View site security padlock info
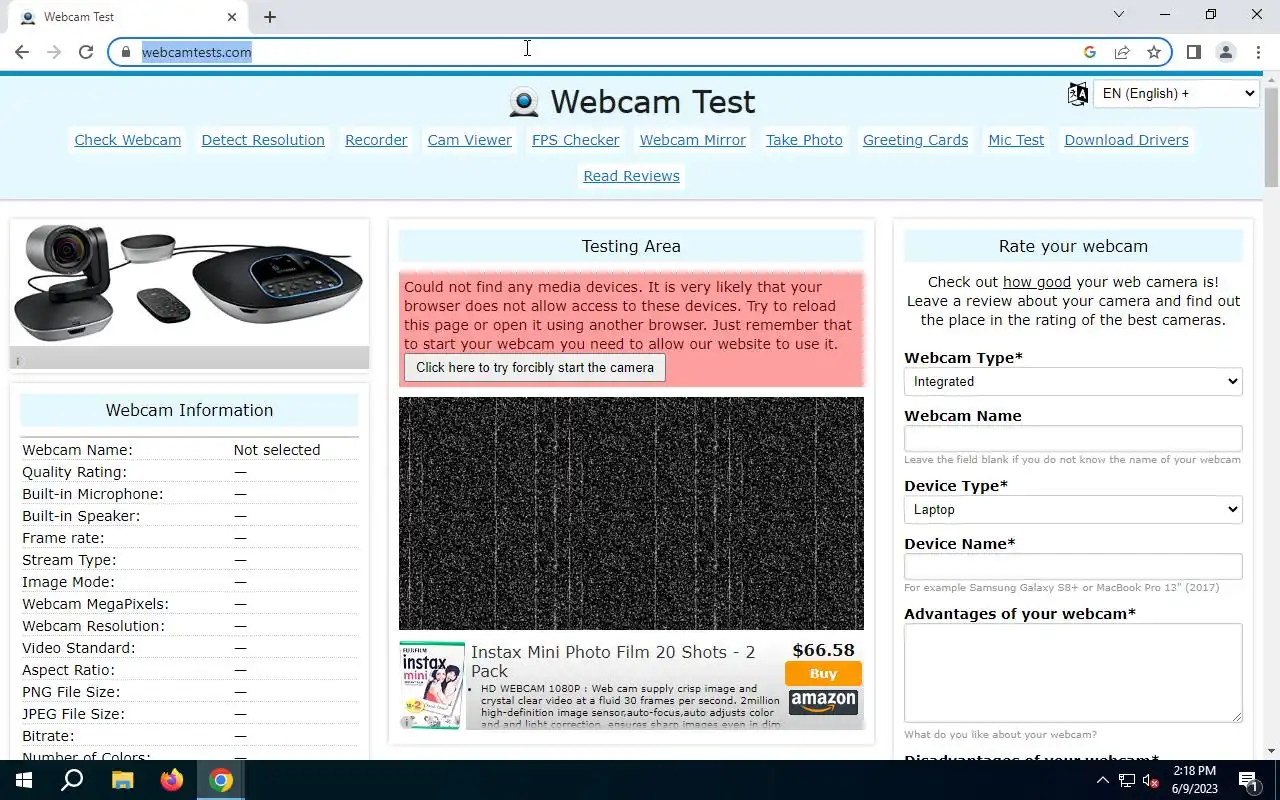The image size is (1280, 800). pos(126,52)
